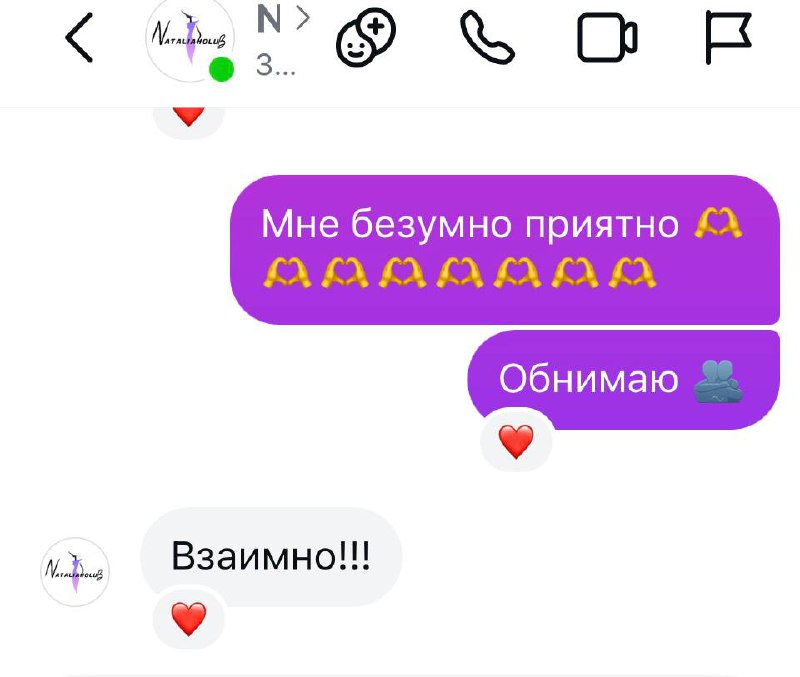Open the add sticker avatar icon
800x677 pixels.
pyautogui.click(x=366, y=37)
